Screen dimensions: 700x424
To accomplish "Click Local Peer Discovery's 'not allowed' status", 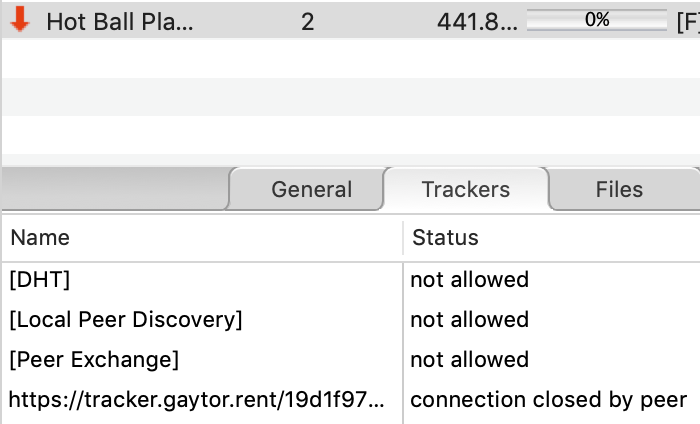I will coord(469,319).
